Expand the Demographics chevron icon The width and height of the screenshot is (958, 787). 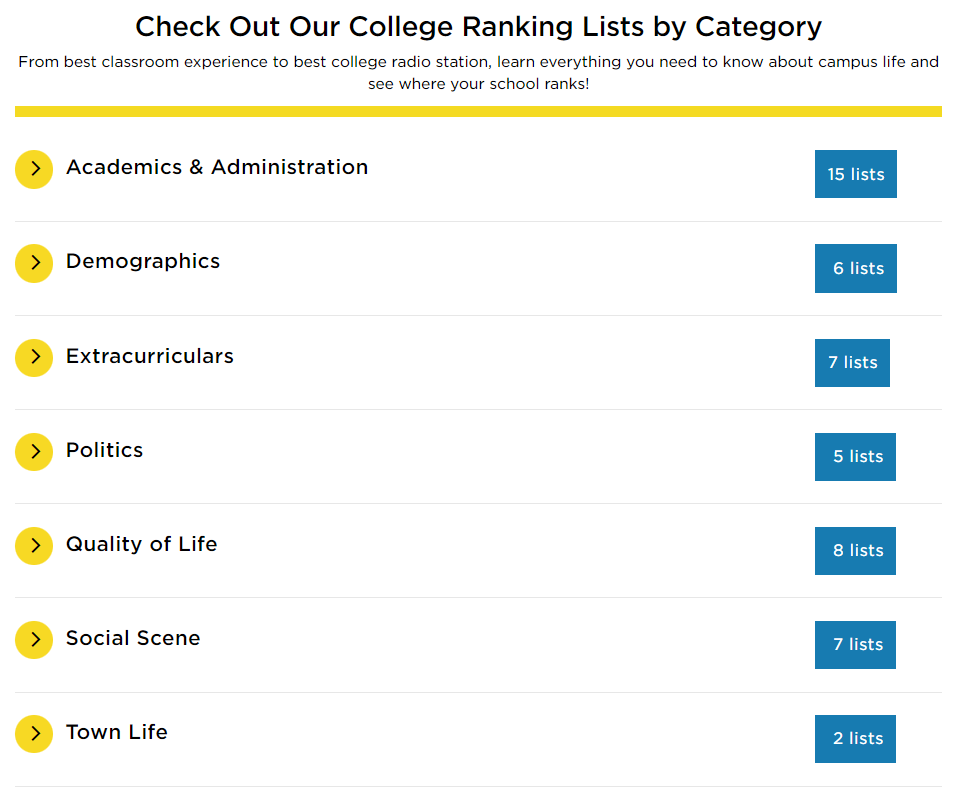[x=34, y=263]
